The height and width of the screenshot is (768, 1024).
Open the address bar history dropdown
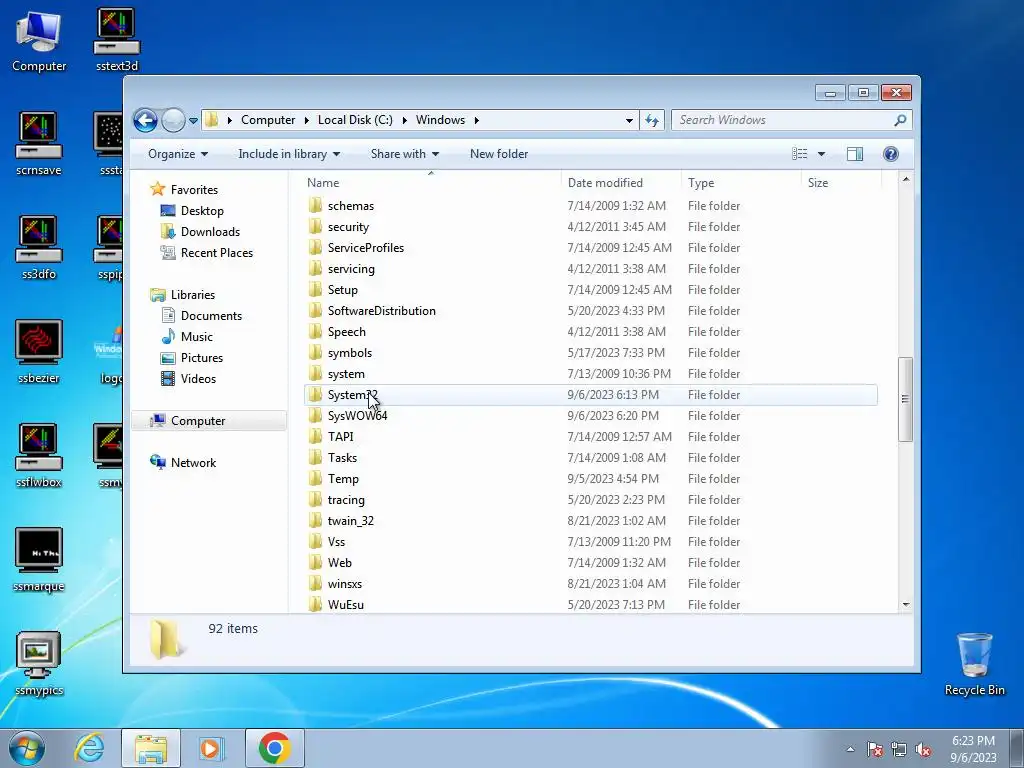click(x=629, y=121)
